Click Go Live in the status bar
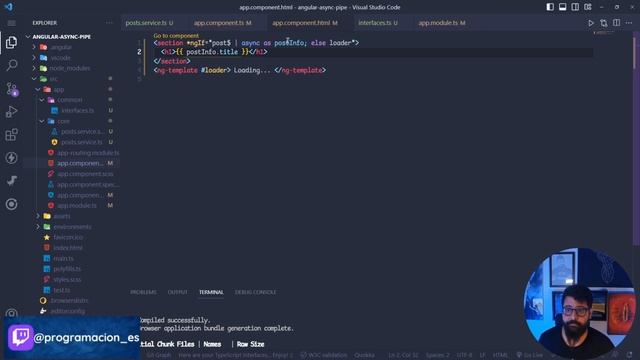Image resolution: width=640 pixels, height=360 pixels. click(x=530, y=355)
